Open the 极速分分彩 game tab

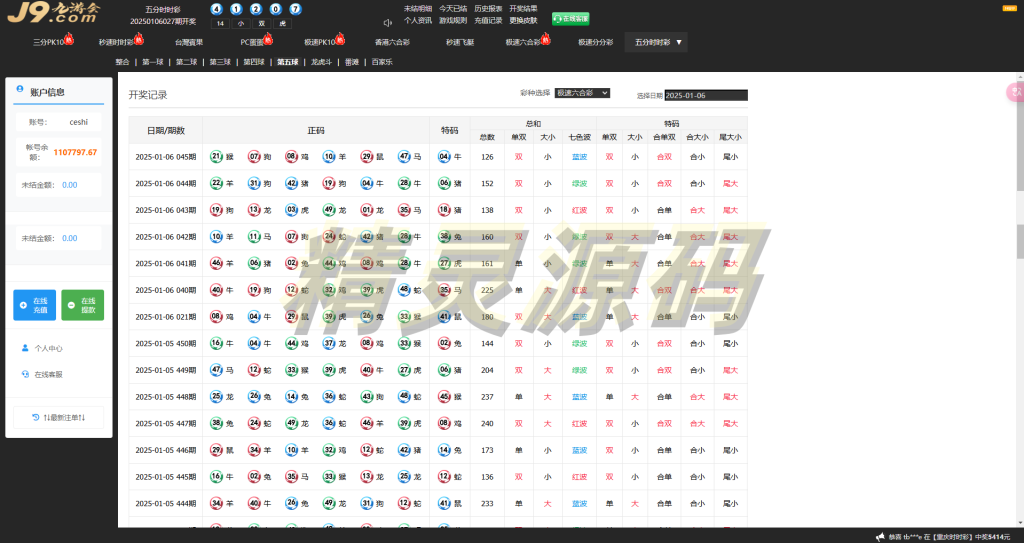coord(596,42)
